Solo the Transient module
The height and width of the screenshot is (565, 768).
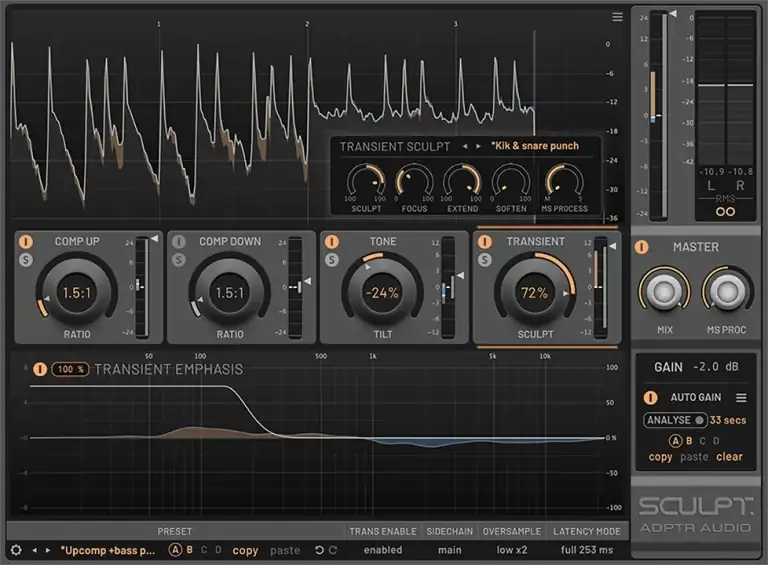pos(484,259)
